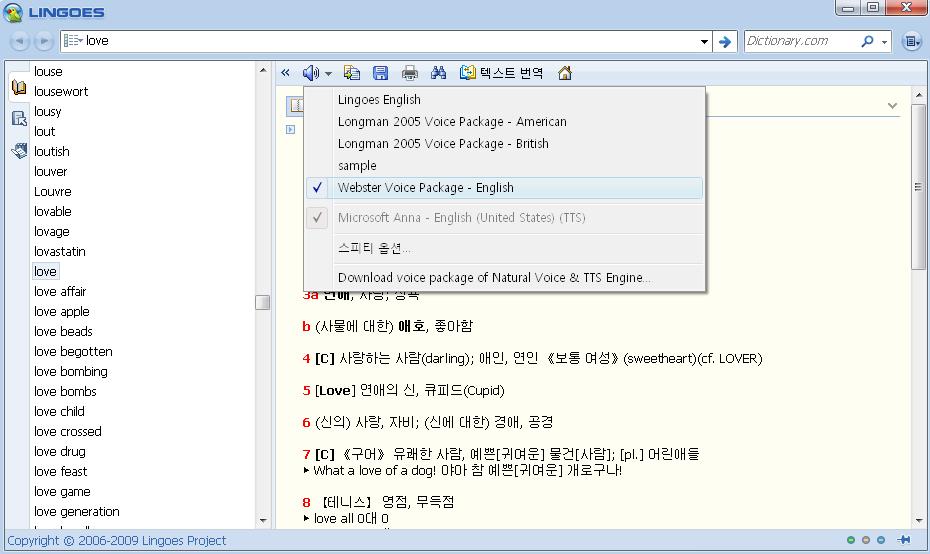Open the Dictionary.com engine dropdown arrow
Screen dimensions: 930x554
(884, 42)
